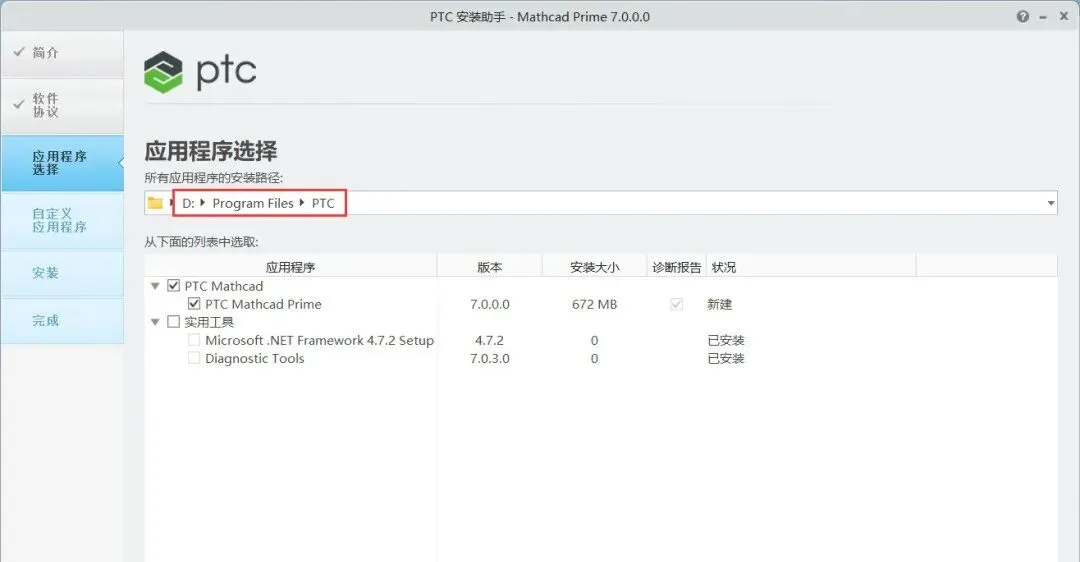This screenshot has height=562, width=1080.
Task: Click the D: path segment
Action: [188, 203]
